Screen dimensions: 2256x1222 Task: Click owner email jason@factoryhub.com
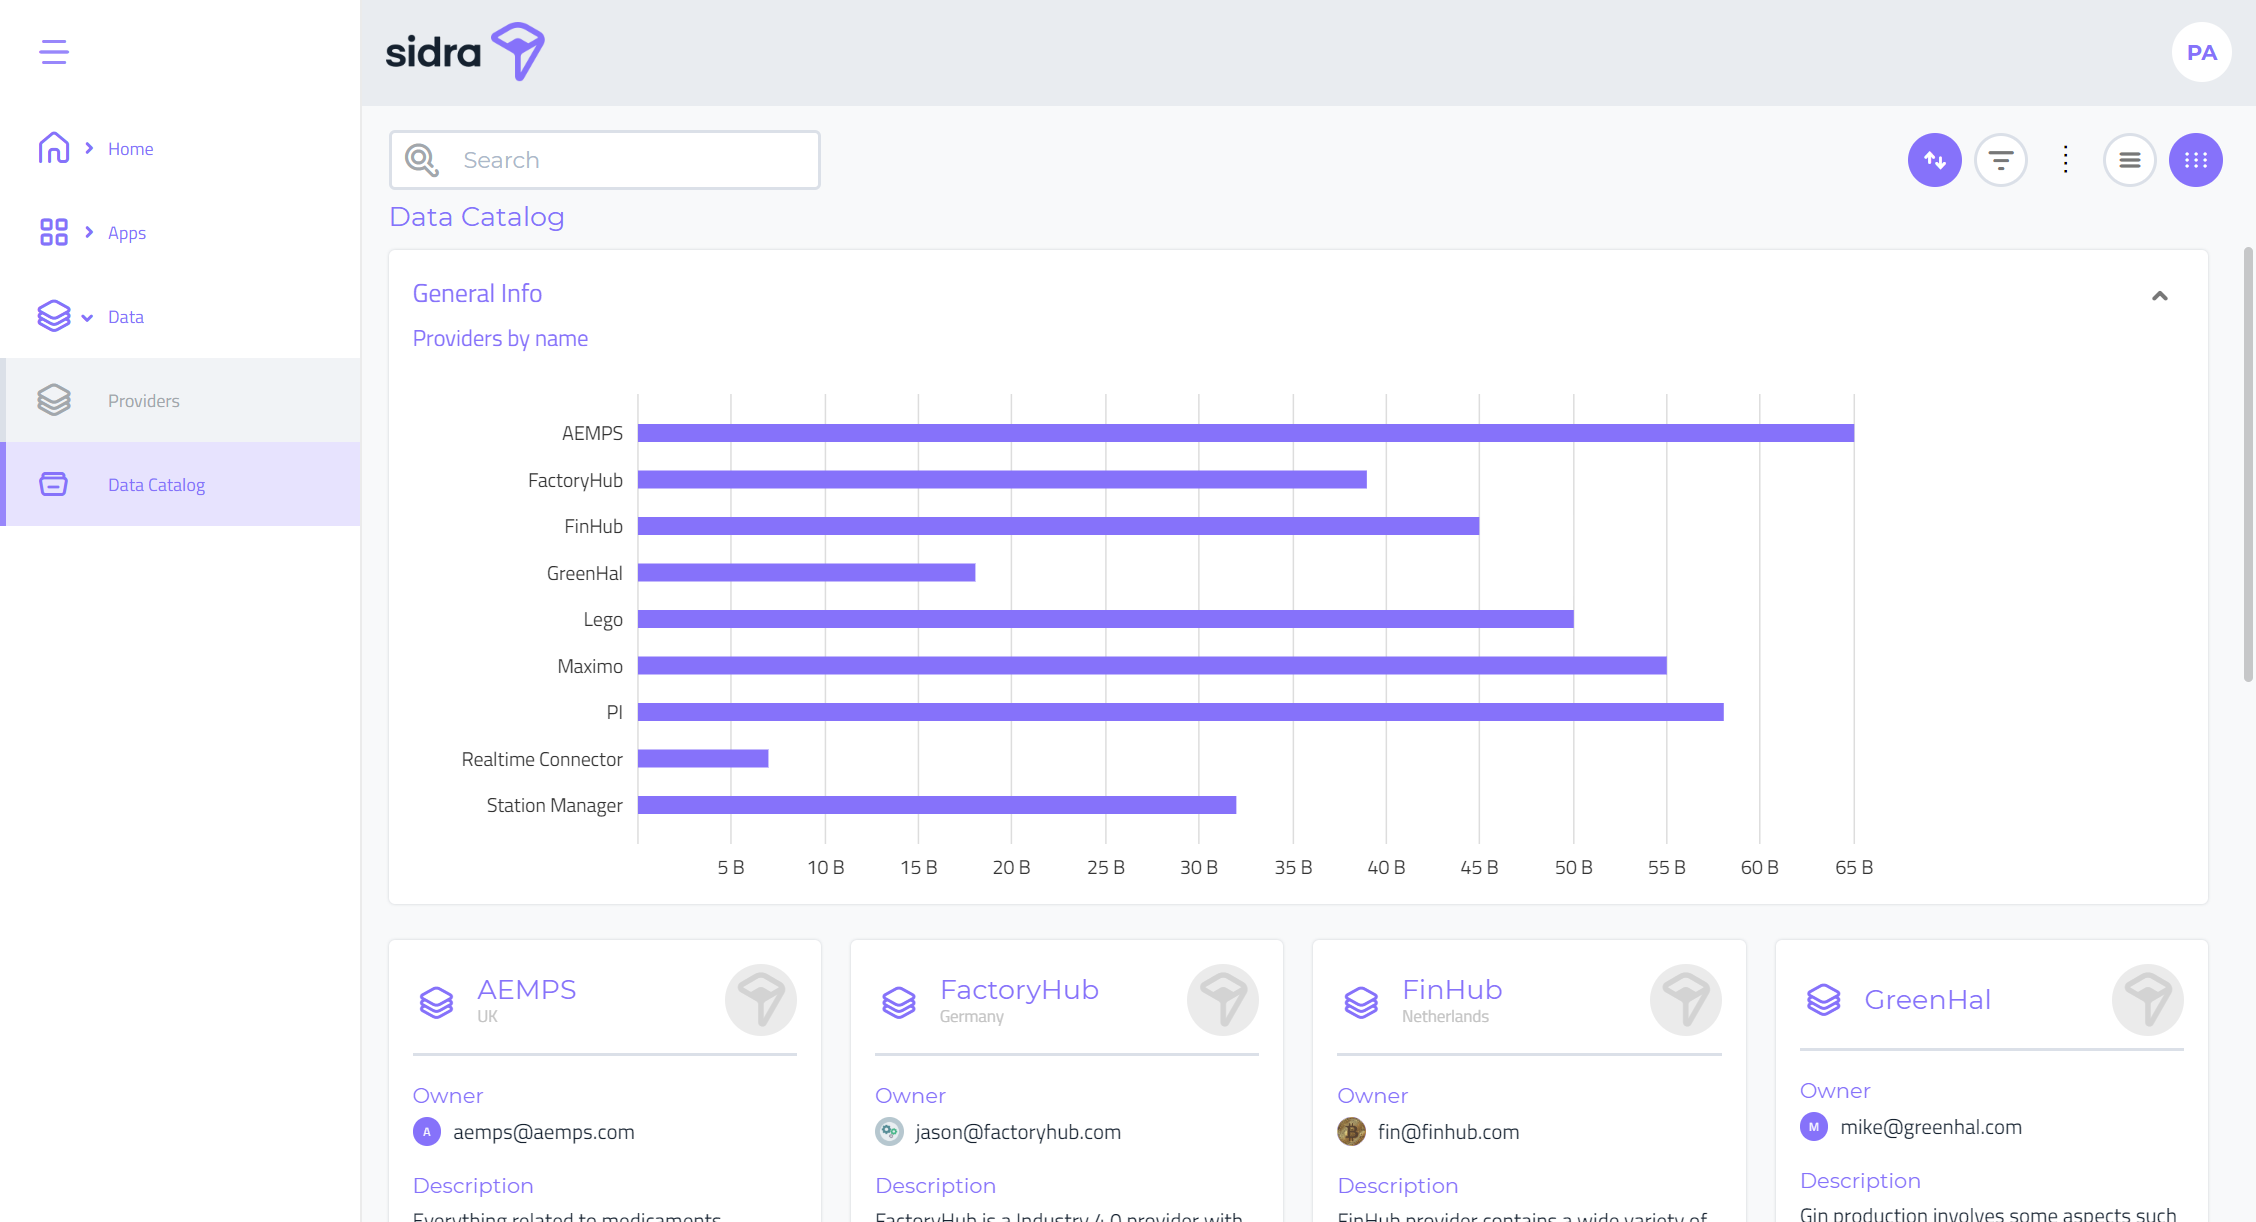point(1018,1132)
